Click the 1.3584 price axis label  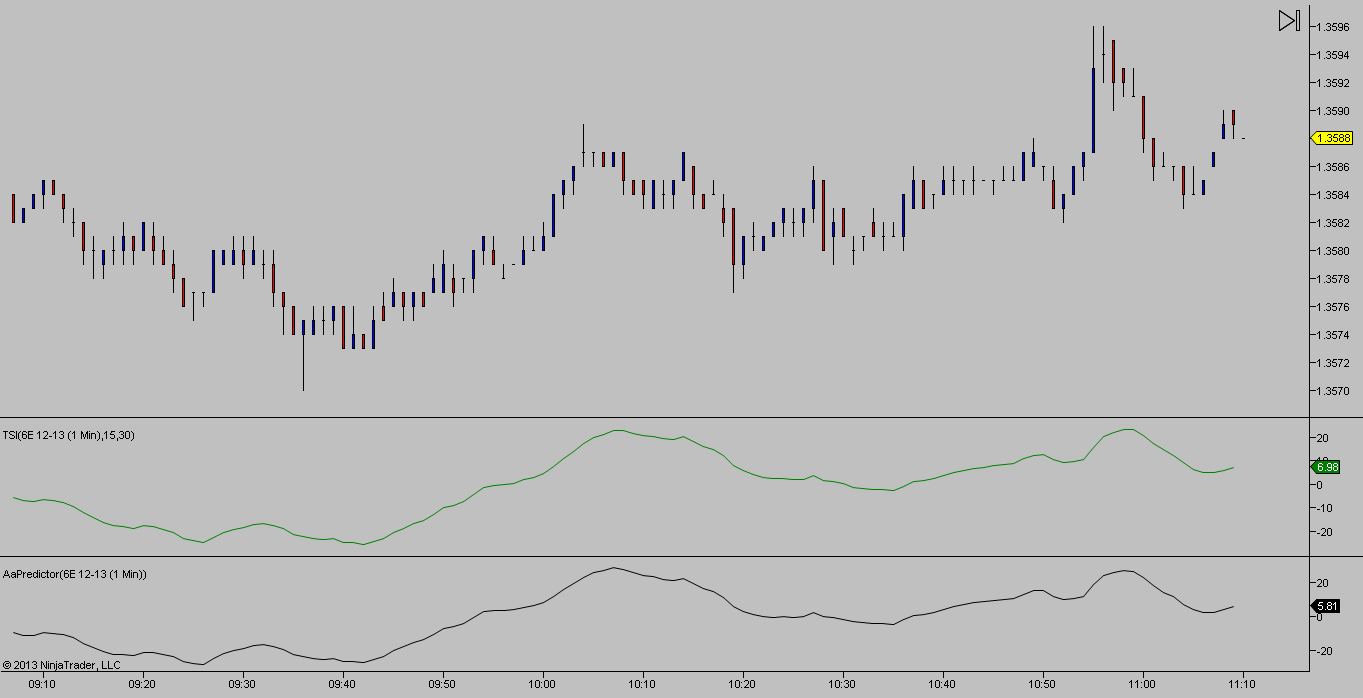pos(1335,195)
